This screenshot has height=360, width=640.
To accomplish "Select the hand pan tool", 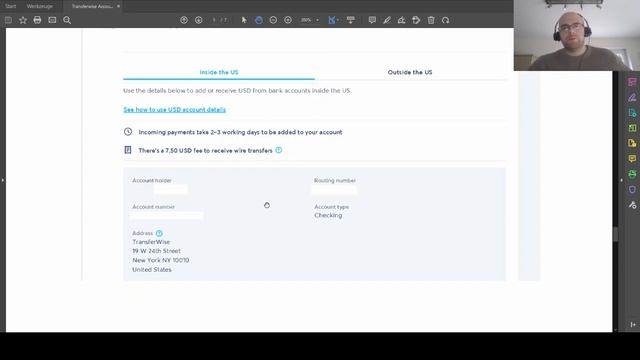I will 259,20.
